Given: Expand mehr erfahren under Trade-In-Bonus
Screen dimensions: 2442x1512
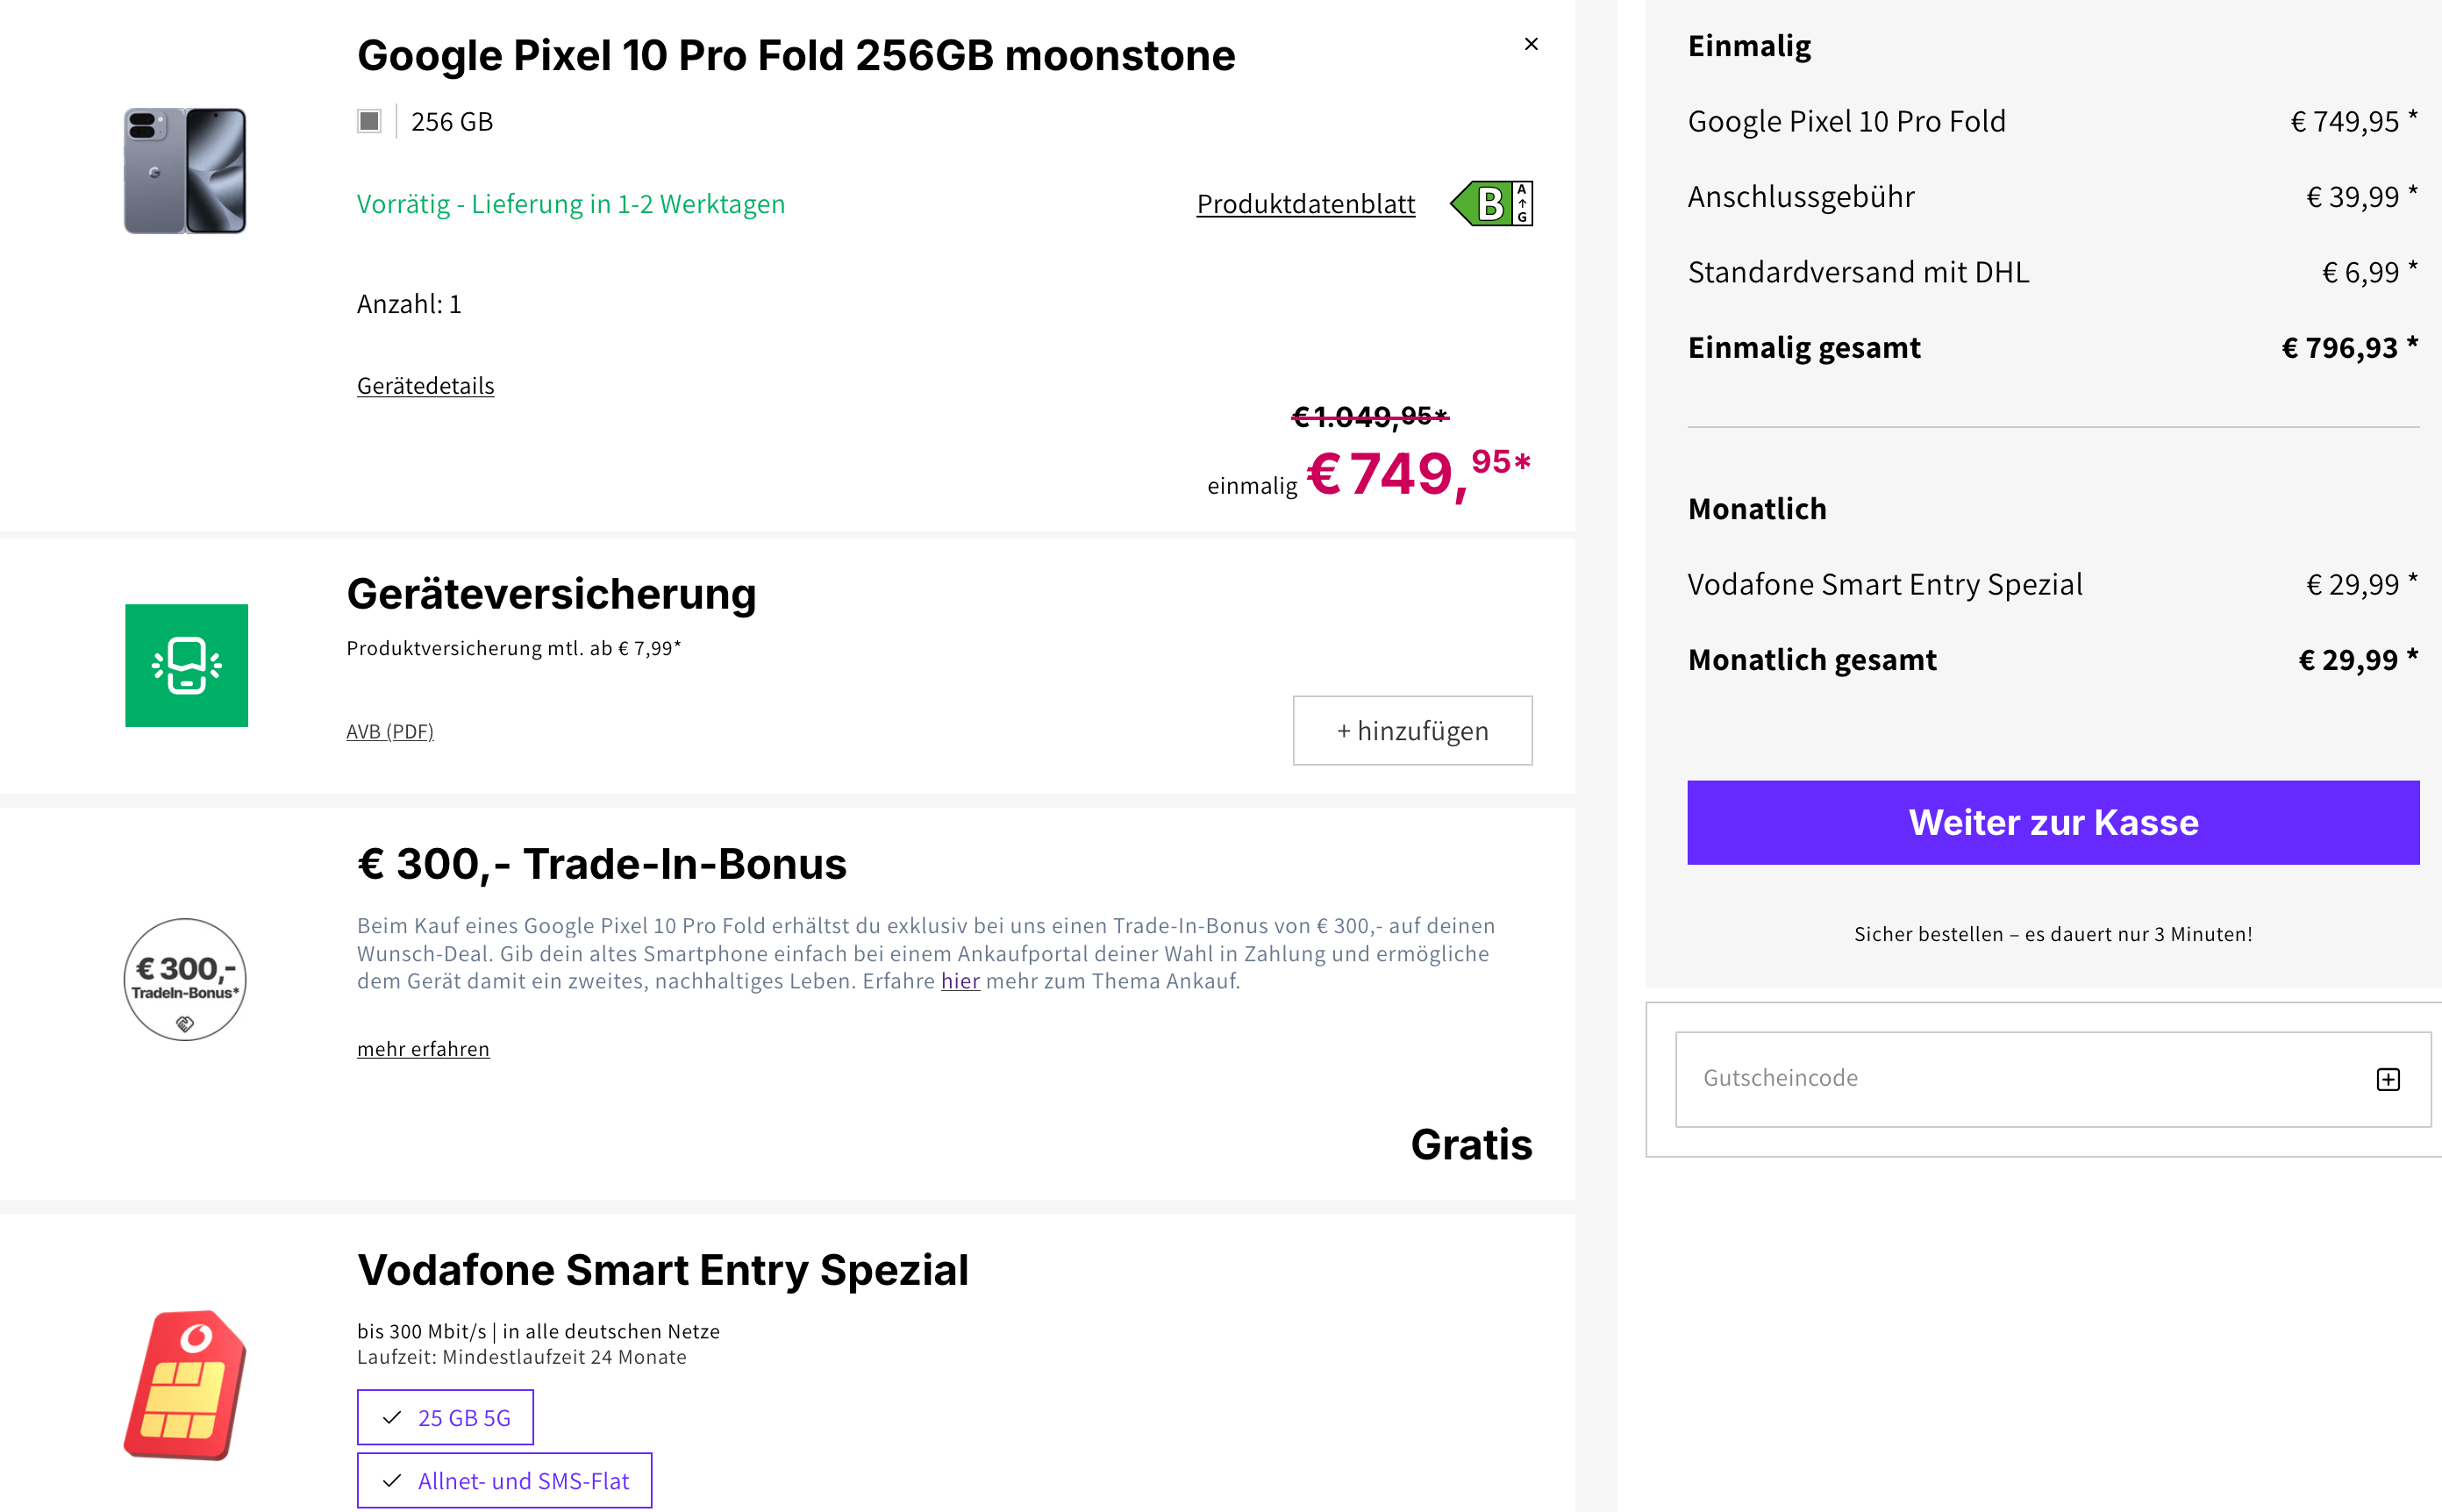Looking at the screenshot, I should 423,1049.
